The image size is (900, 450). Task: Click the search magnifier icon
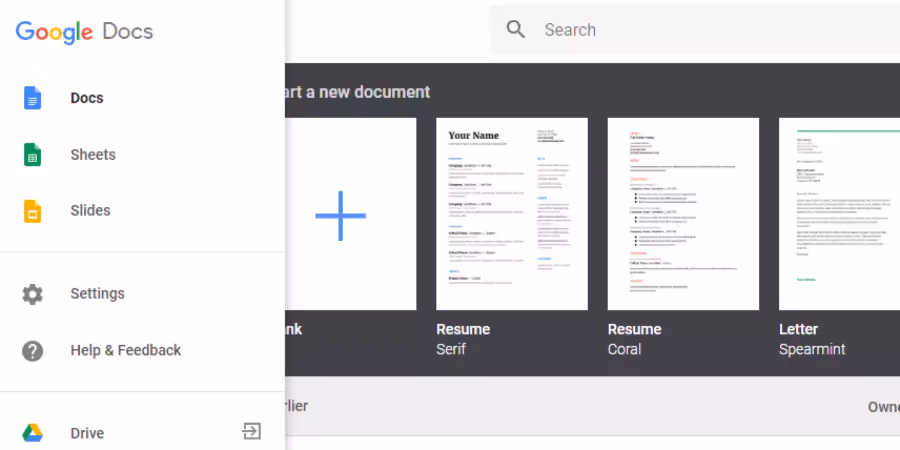click(515, 29)
